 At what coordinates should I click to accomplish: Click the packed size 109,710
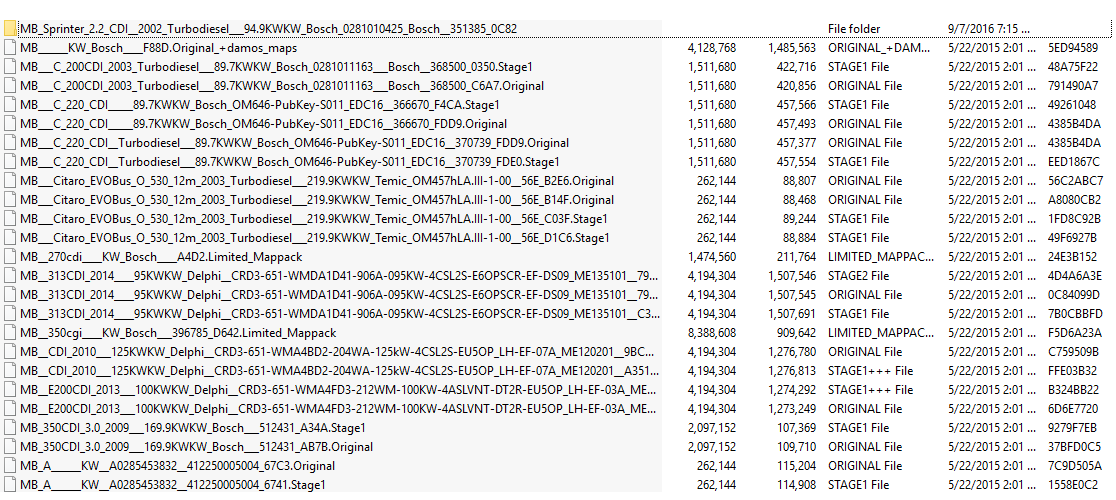coord(797,447)
